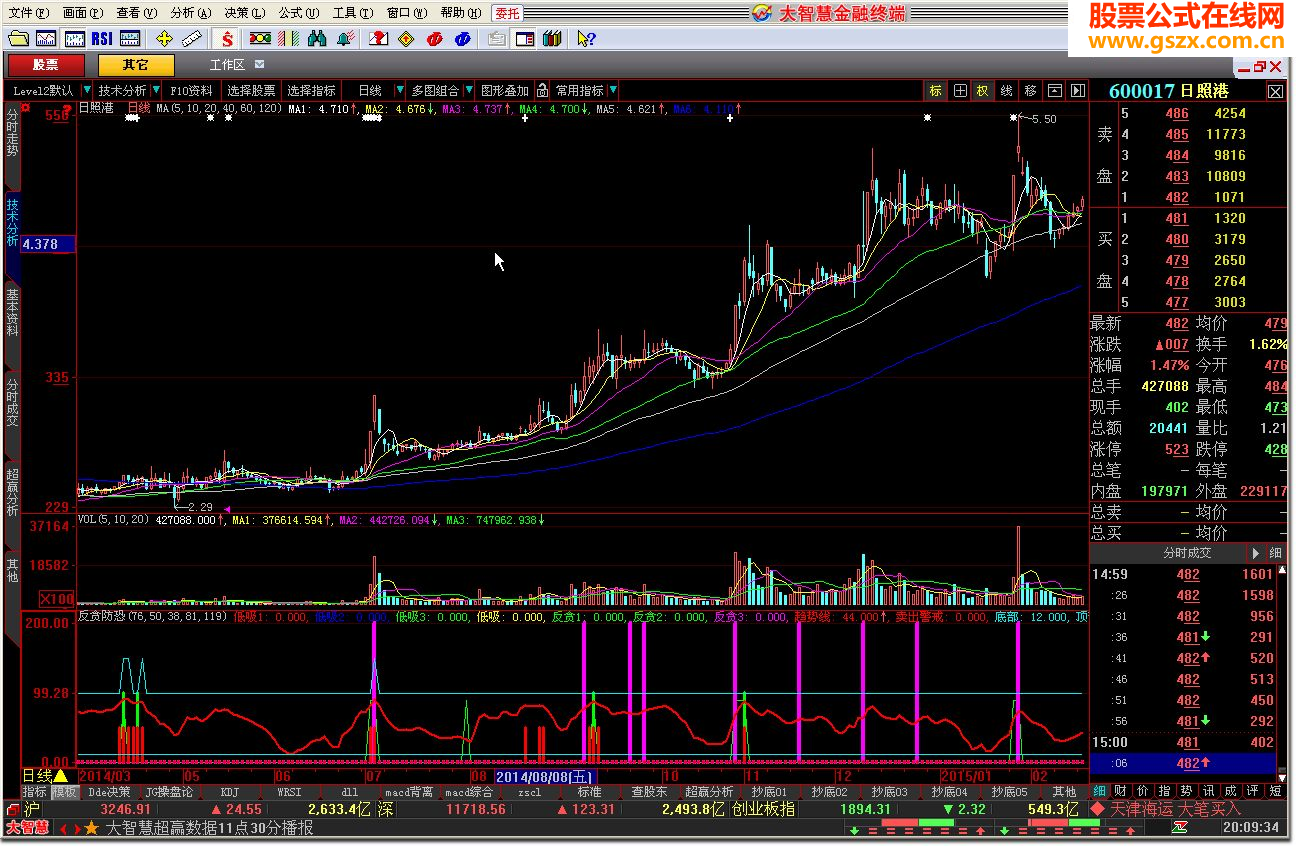Select the ruler measuring tool icon
1296x846 pixels.
192,39
